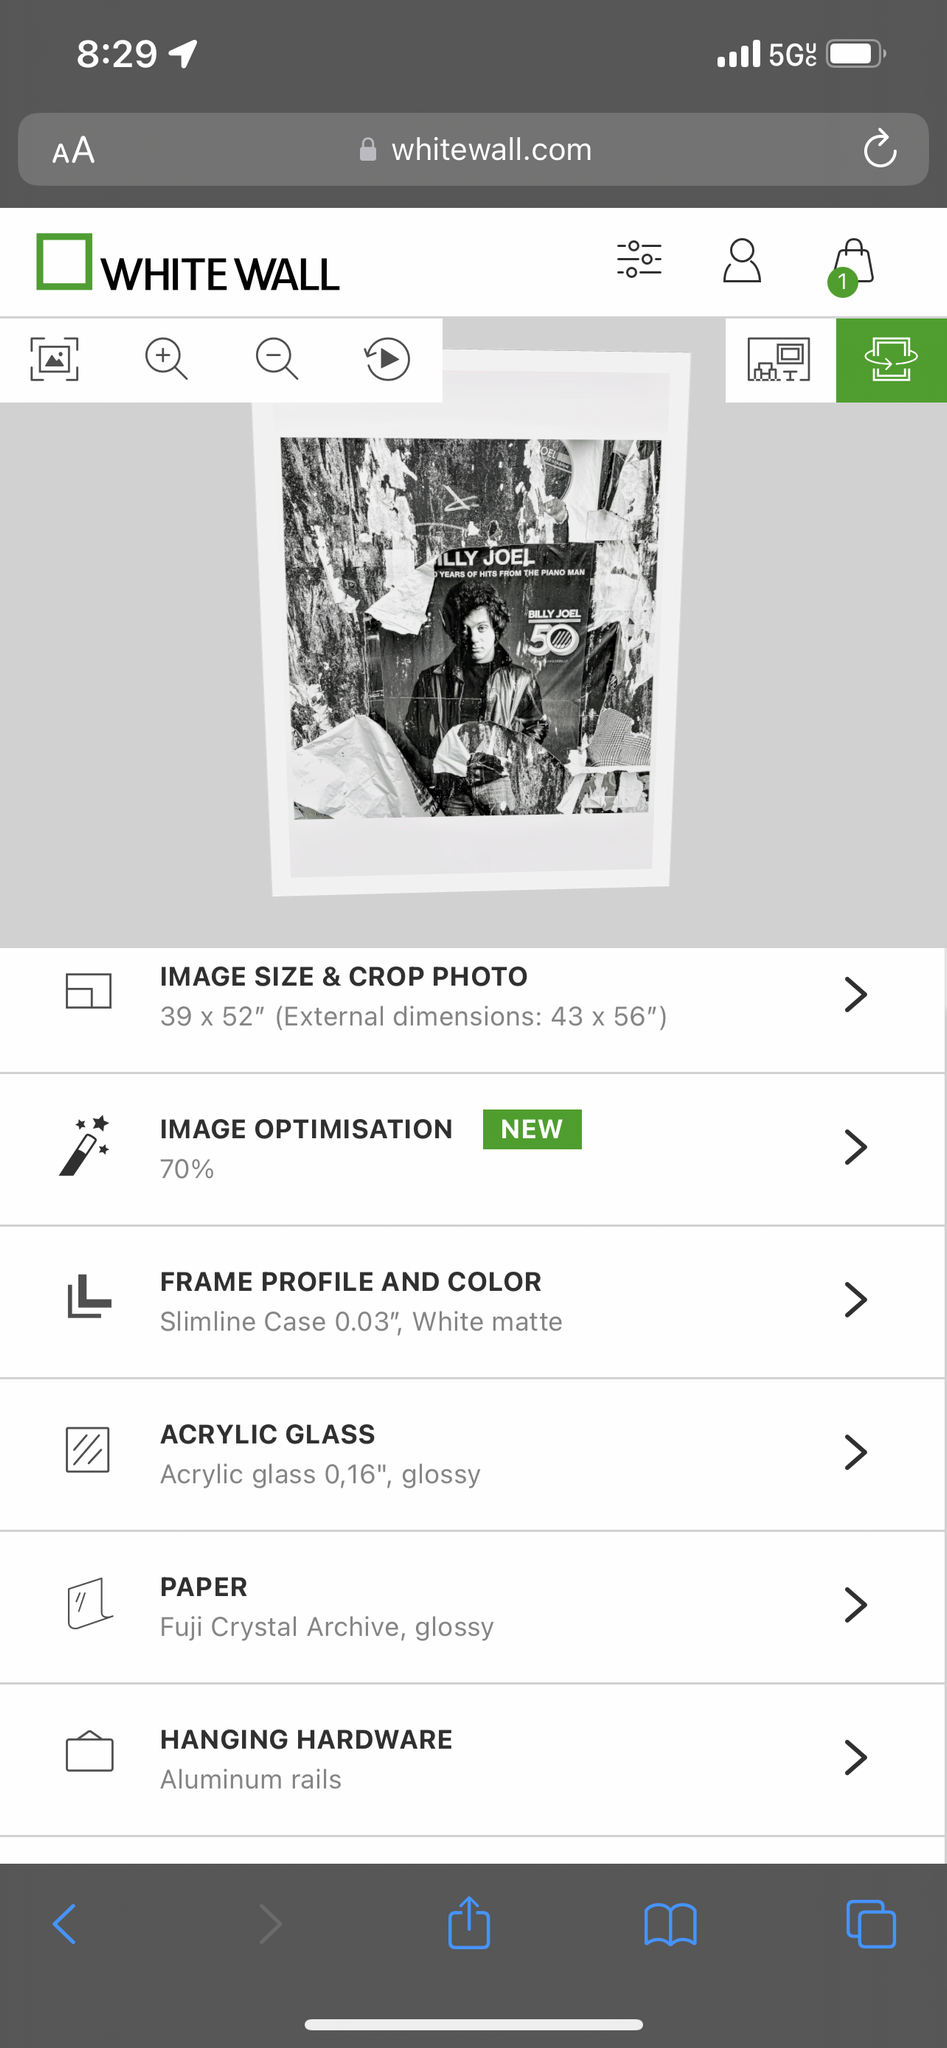Viewport: 947px width, 2048px height.
Task: Tap the Safari share button
Action: [x=469, y=1923]
